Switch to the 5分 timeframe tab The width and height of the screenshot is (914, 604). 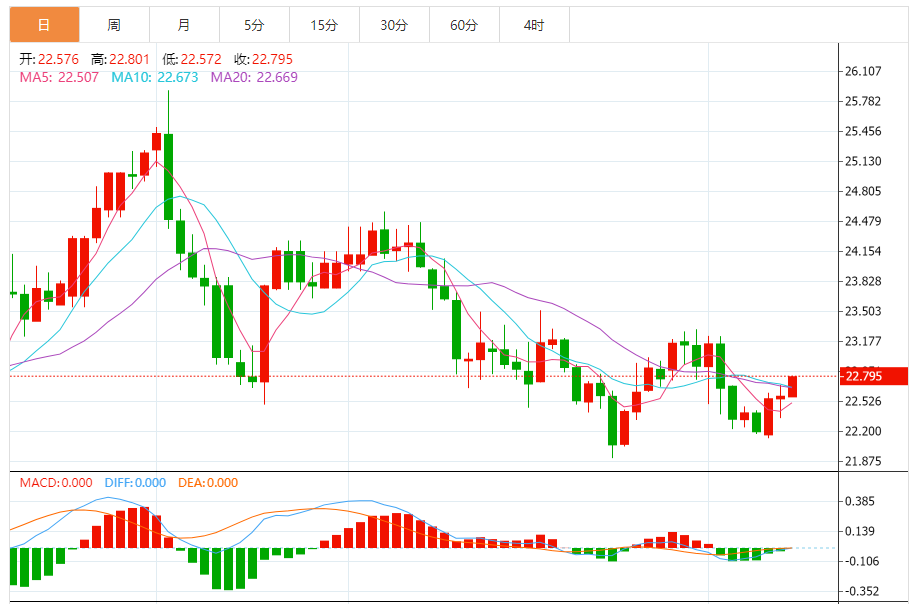click(x=254, y=25)
